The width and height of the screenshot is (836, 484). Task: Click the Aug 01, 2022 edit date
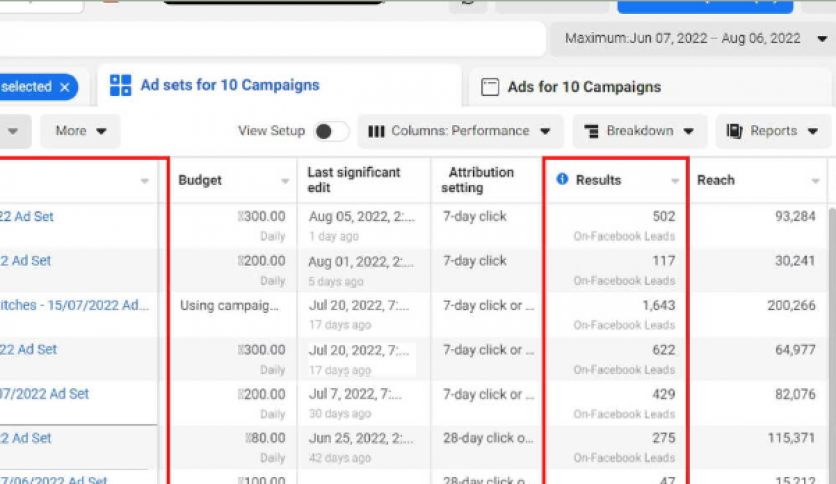[360, 261]
